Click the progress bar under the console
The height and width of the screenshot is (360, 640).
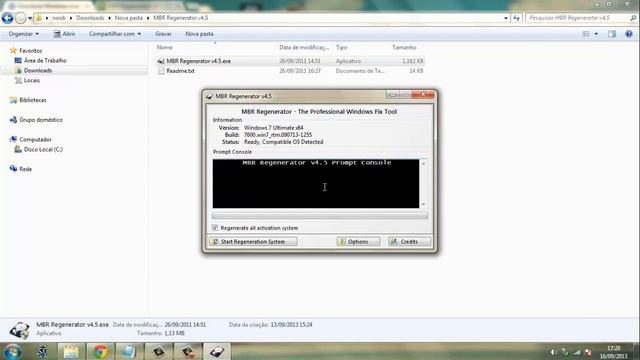pyautogui.click(x=320, y=216)
